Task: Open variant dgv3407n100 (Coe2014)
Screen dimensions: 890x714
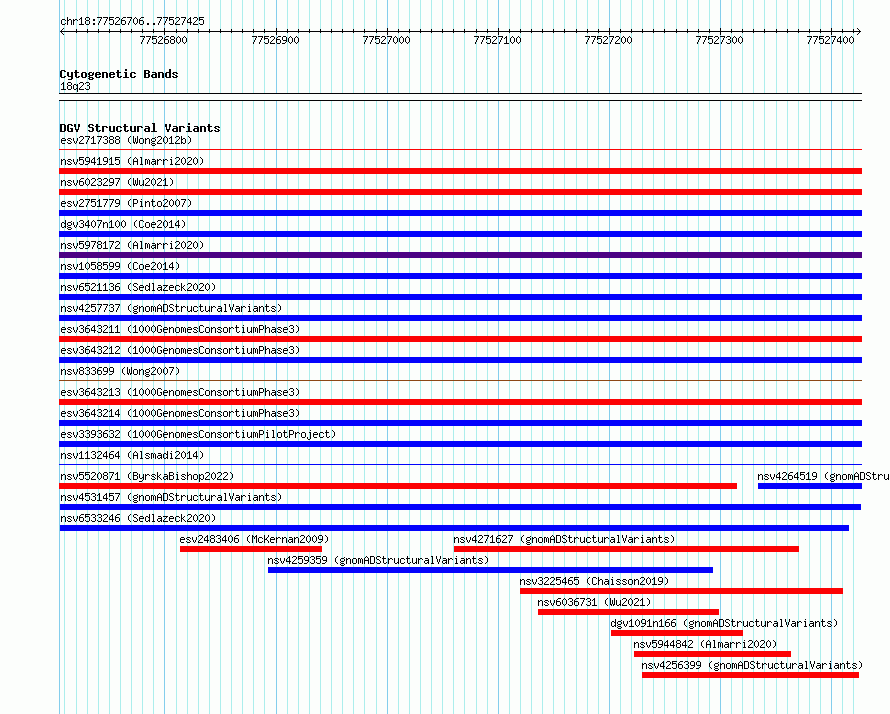Action: pyautogui.click(x=123, y=224)
